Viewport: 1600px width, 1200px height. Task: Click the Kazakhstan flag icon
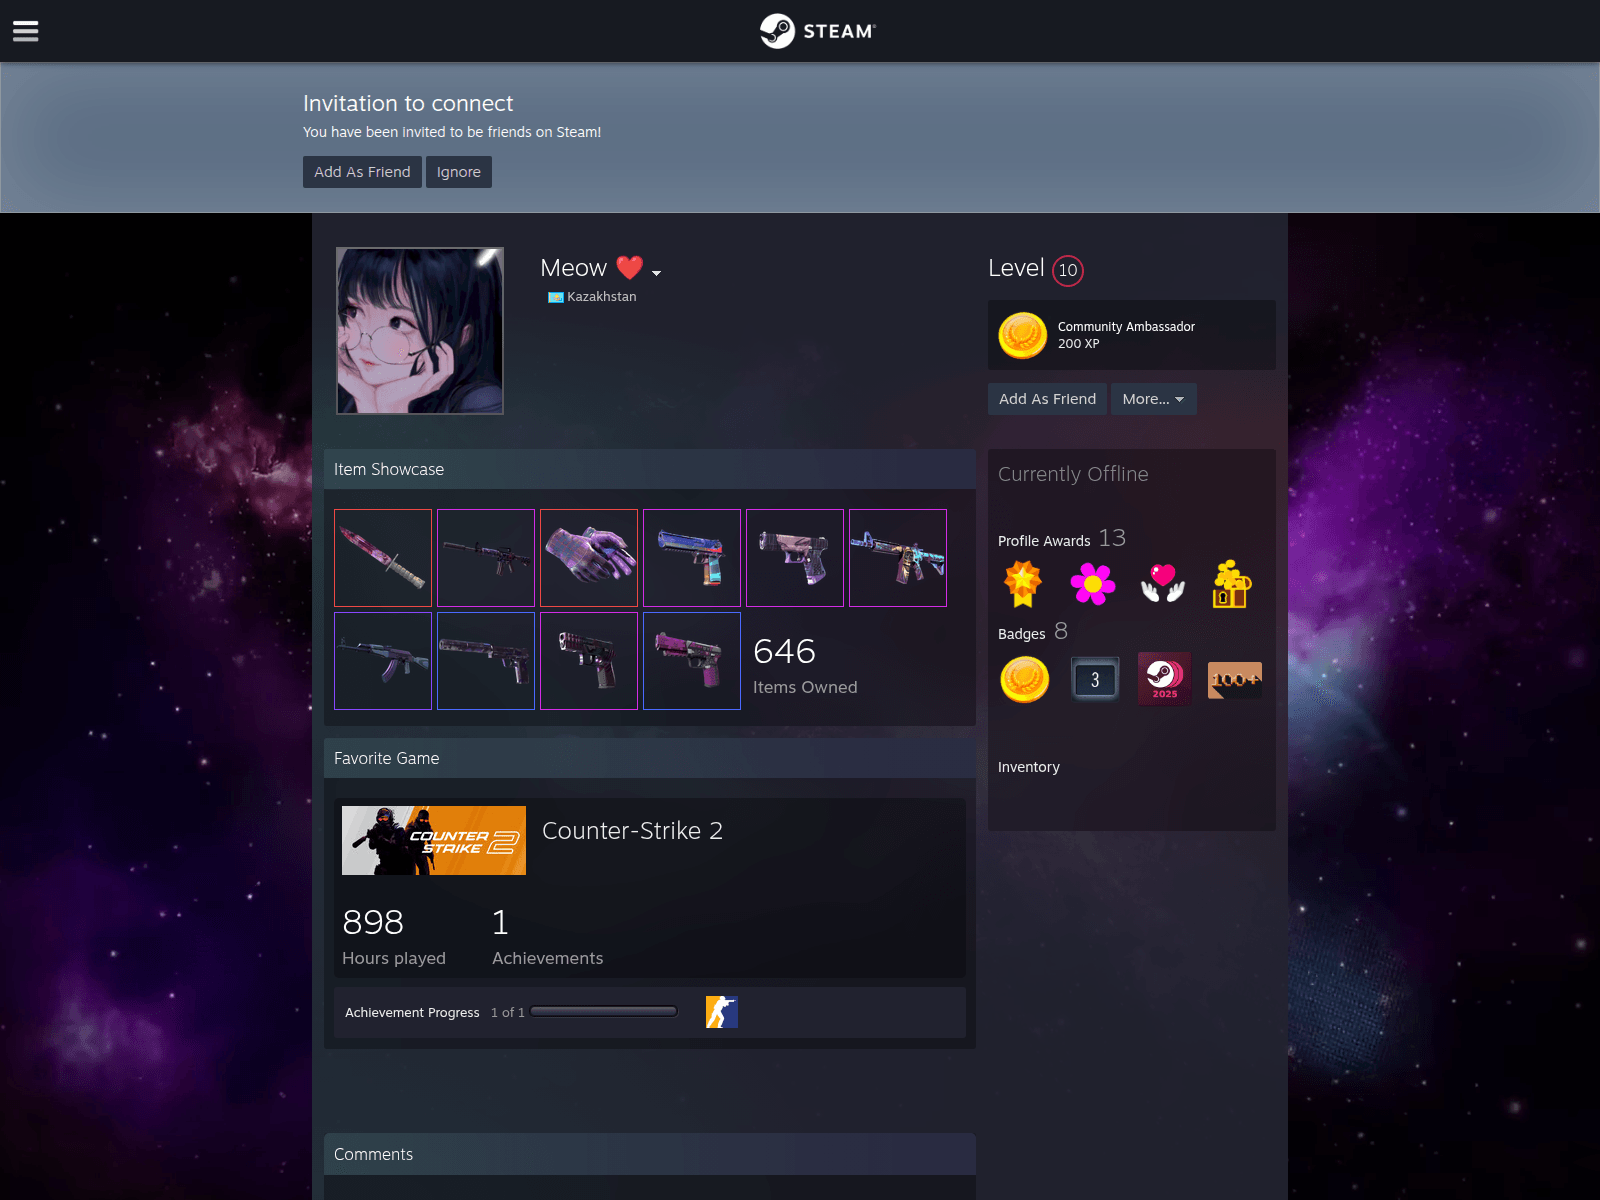[x=556, y=297]
